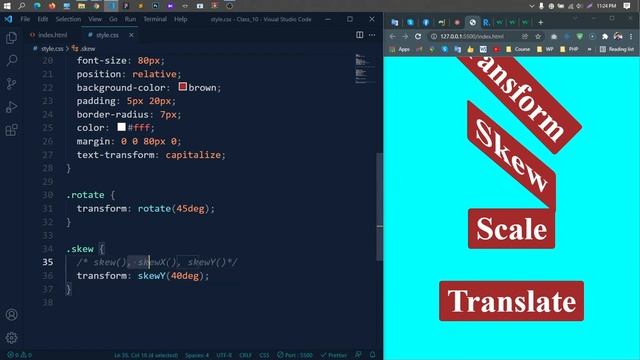Switch to the R. browser tab
This screenshot has width=640, height=360.
pos(486,22)
